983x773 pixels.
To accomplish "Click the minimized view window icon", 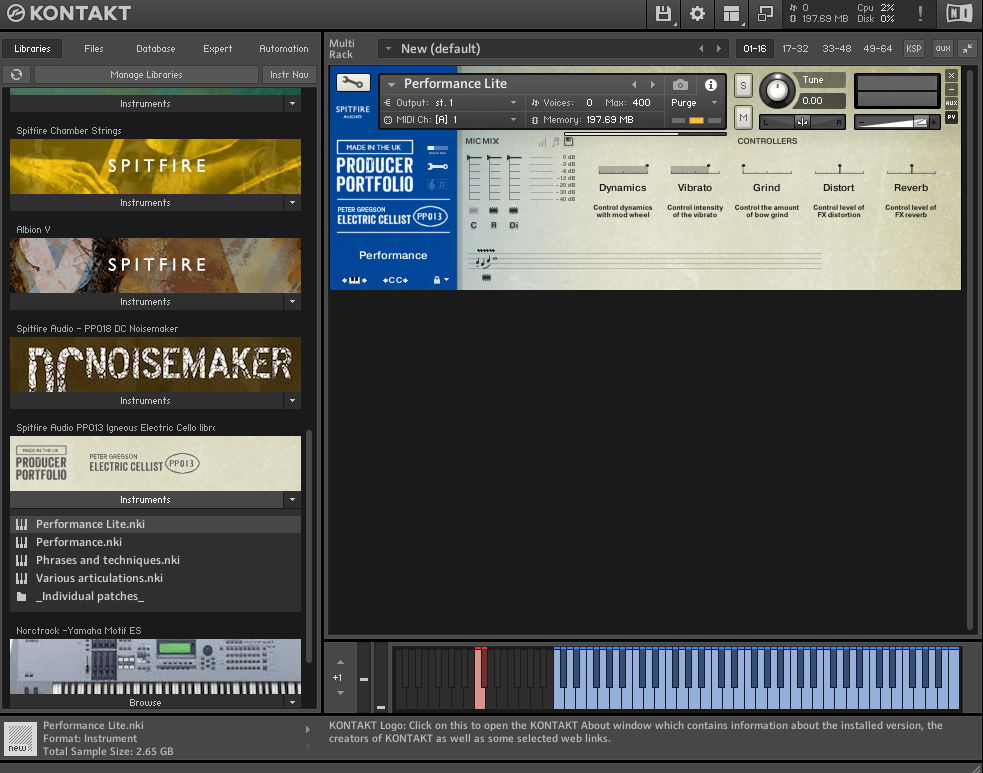I will coord(765,14).
